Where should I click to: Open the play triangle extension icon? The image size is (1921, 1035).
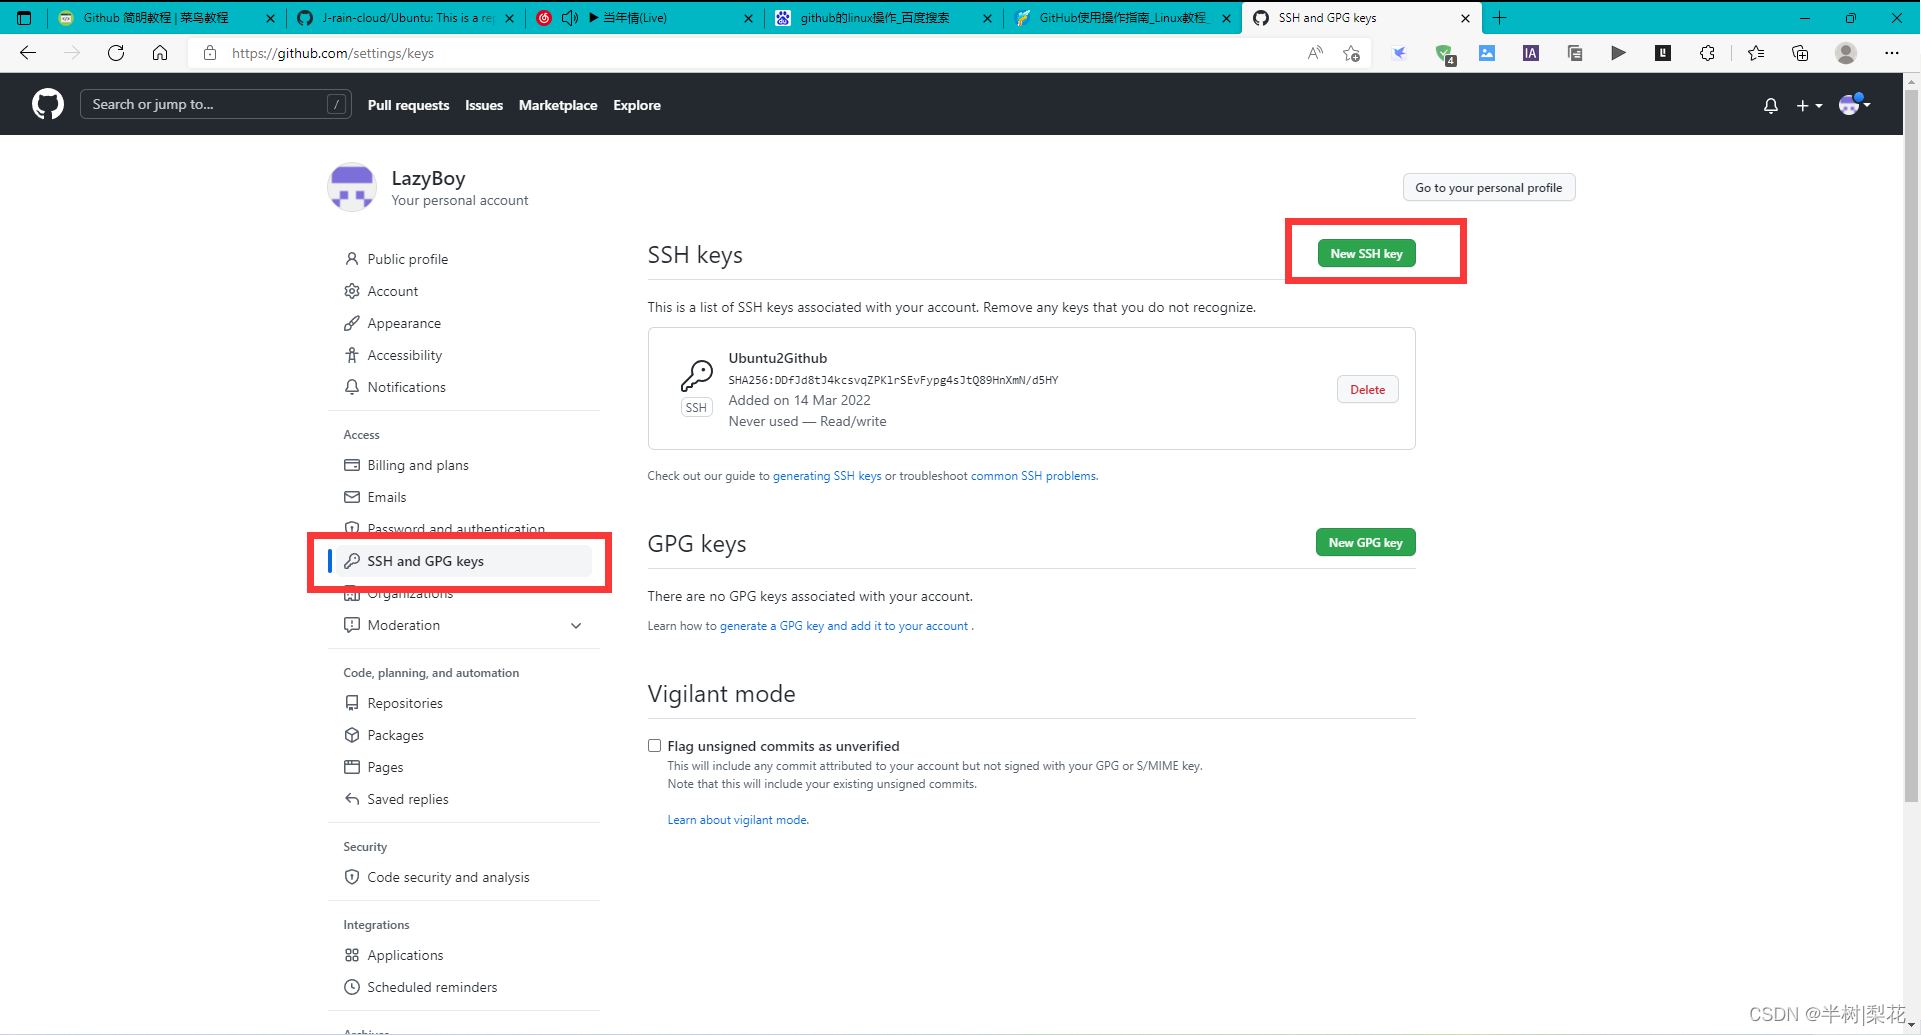pos(1618,53)
